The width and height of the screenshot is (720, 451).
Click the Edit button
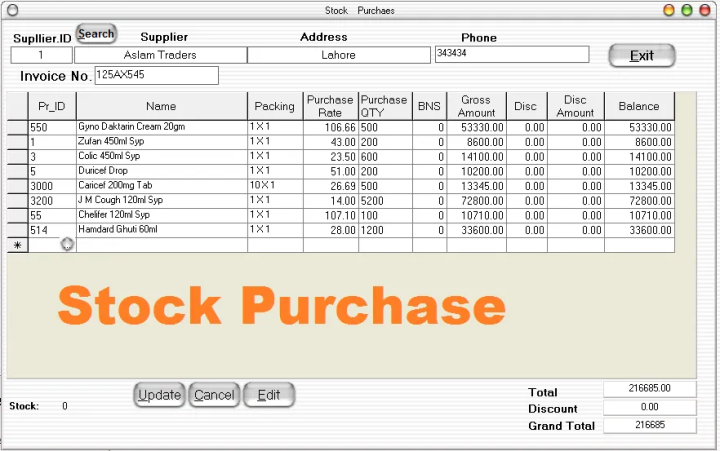click(x=269, y=395)
